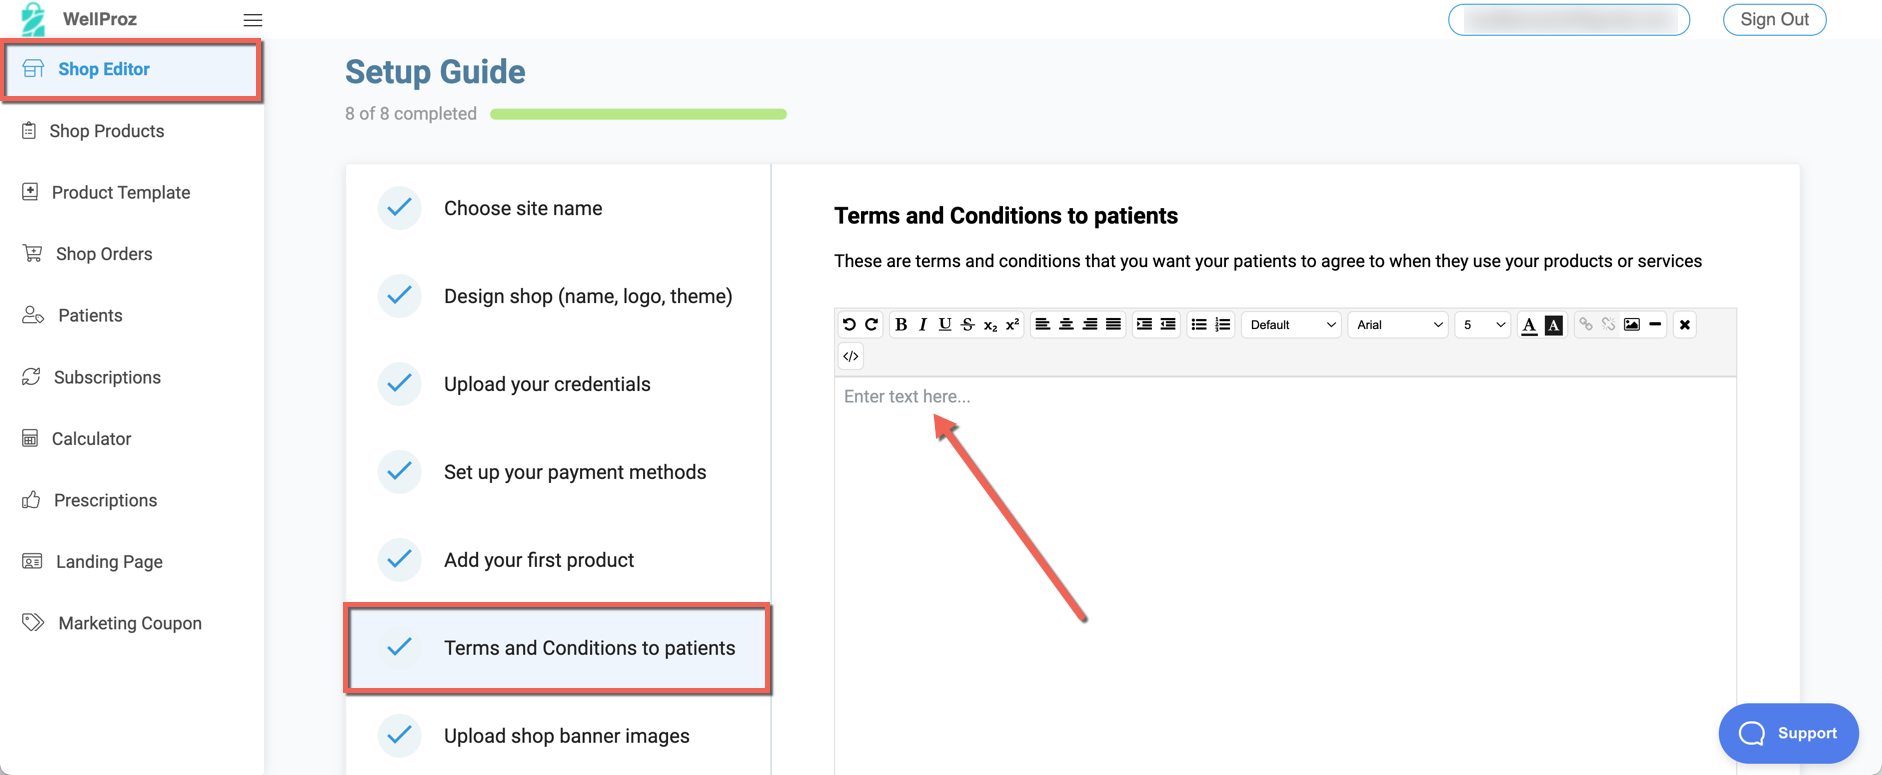The height and width of the screenshot is (775, 1882).
Task: Center align the text
Action: (1066, 325)
